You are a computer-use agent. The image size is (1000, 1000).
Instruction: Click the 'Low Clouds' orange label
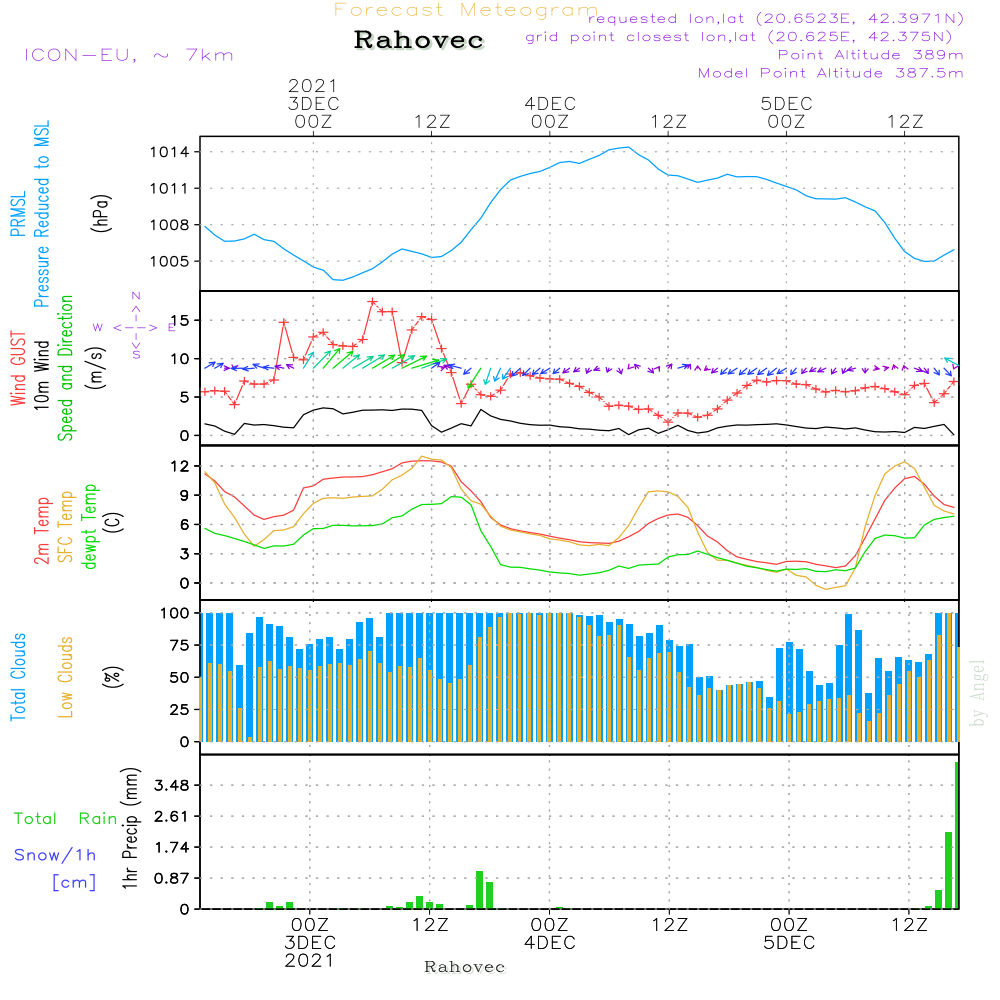coord(65,677)
